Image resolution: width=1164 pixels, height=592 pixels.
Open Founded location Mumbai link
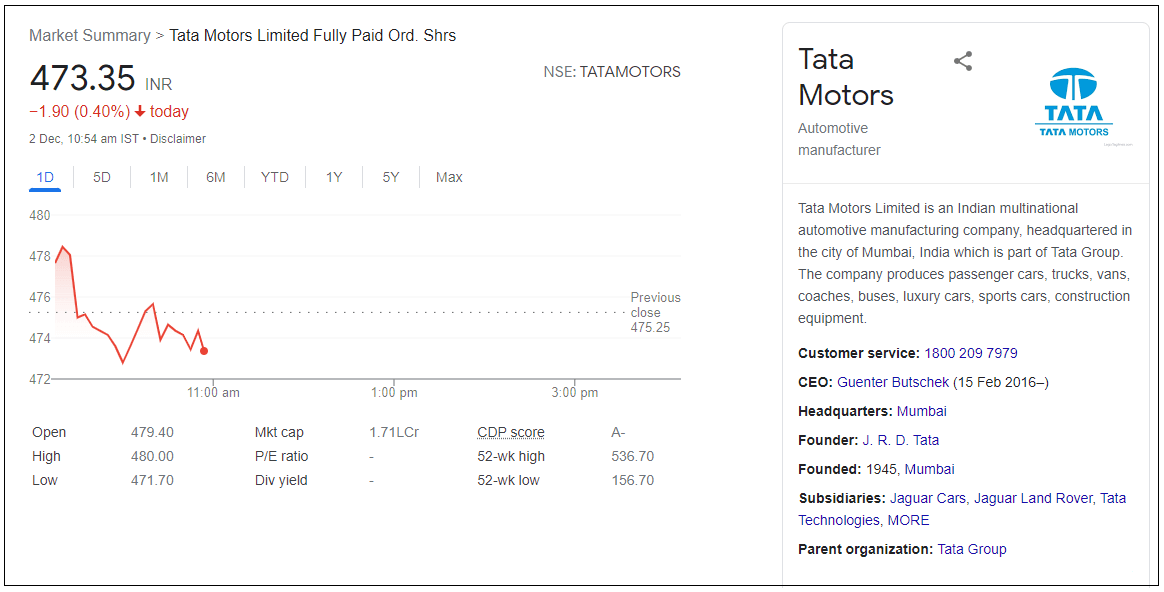pyautogui.click(x=929, y=469)
